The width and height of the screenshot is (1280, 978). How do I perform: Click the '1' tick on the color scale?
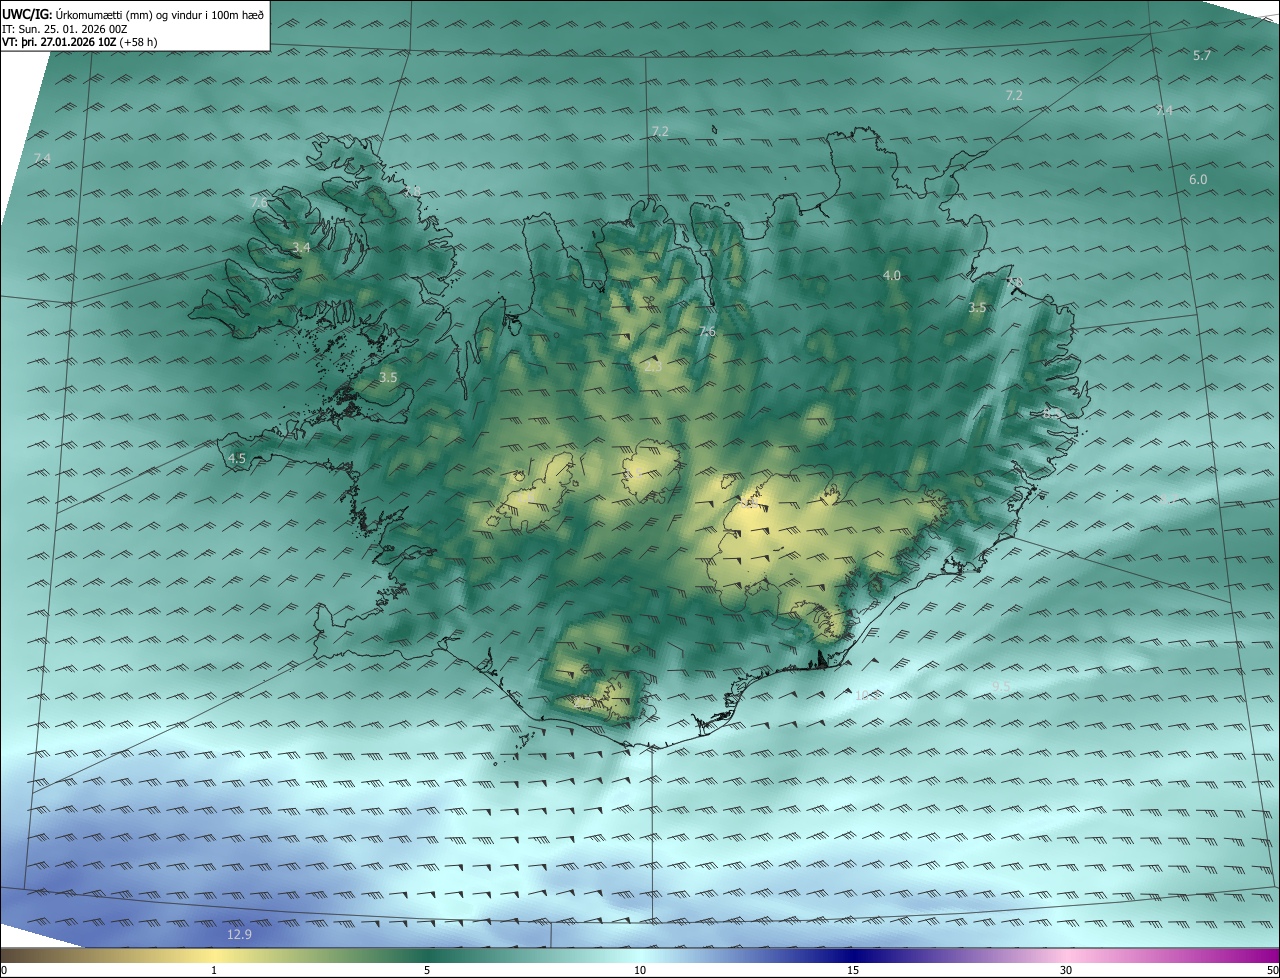point(214,970)
